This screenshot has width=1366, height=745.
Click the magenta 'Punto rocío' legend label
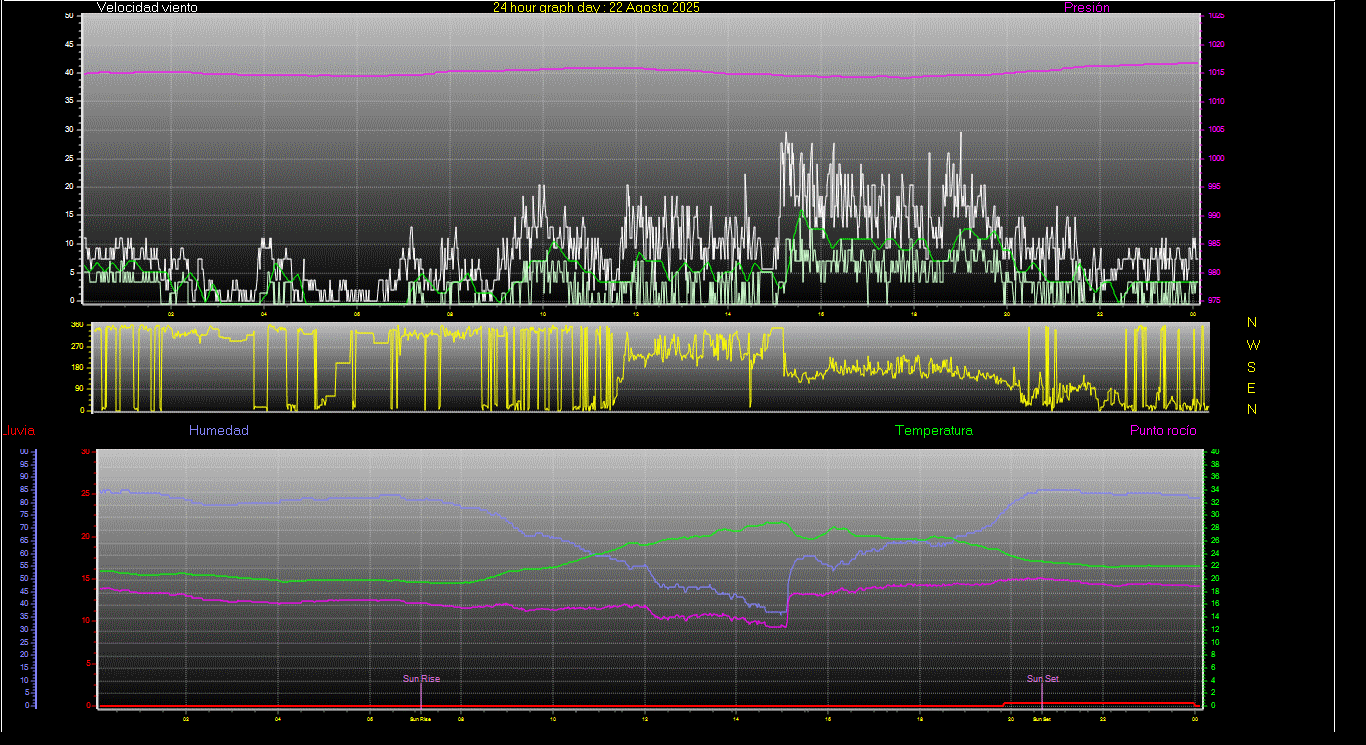click(x=1163, y=430)
